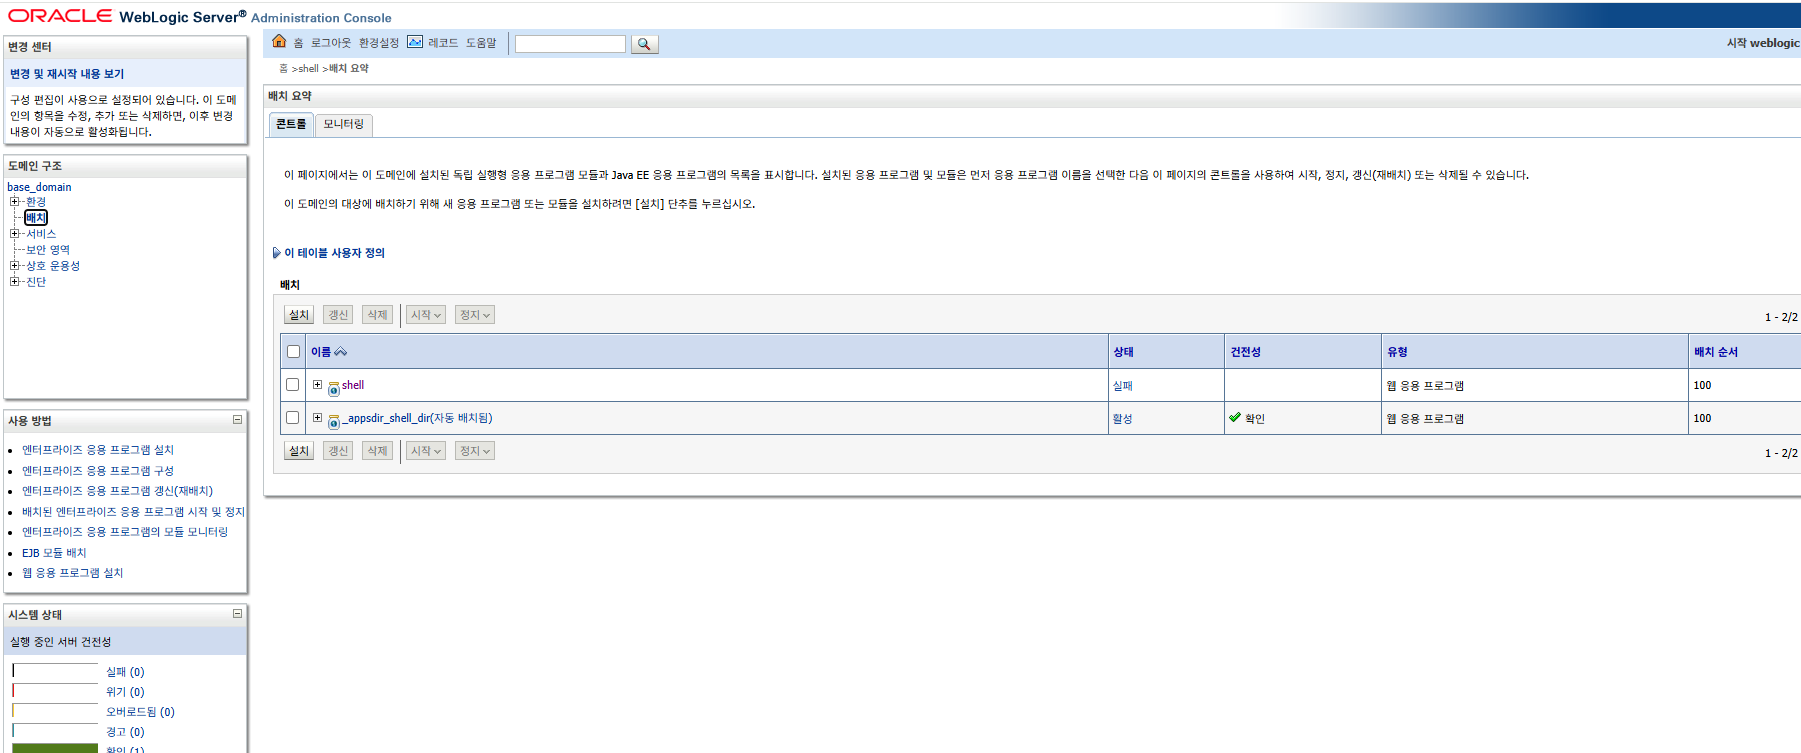The image size is (1801, 753).
Task: Expand 이 테이블 사용자 정의 section
Action: [x=277, y=253]
